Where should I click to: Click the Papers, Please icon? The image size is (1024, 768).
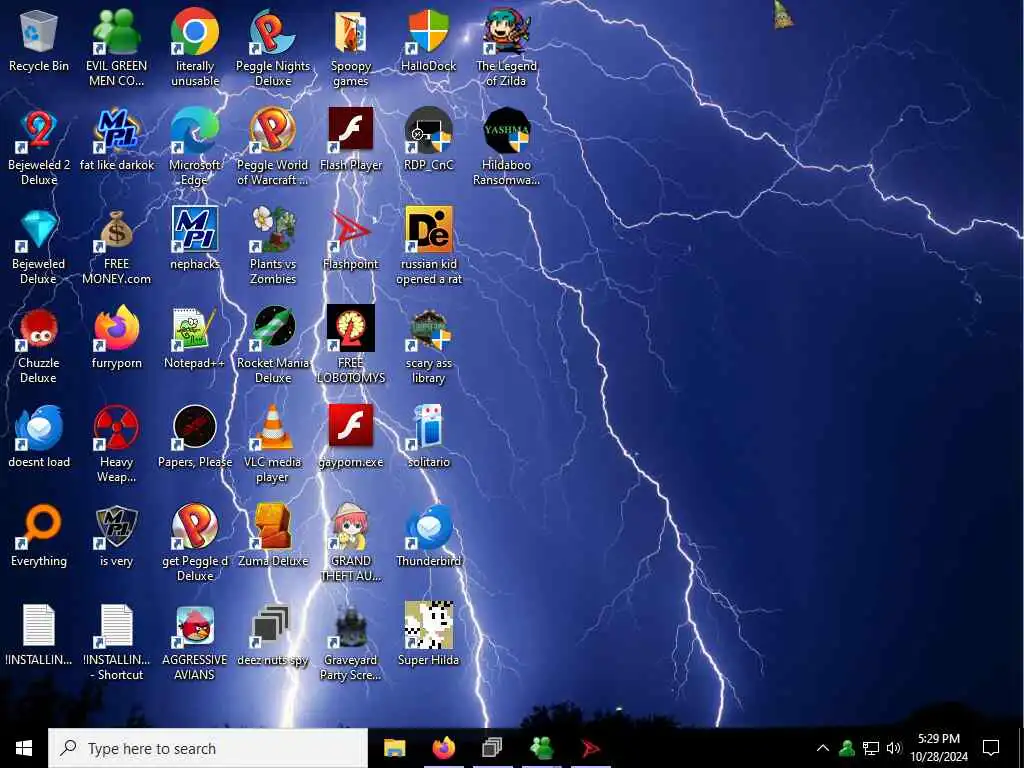coord(195,428)
